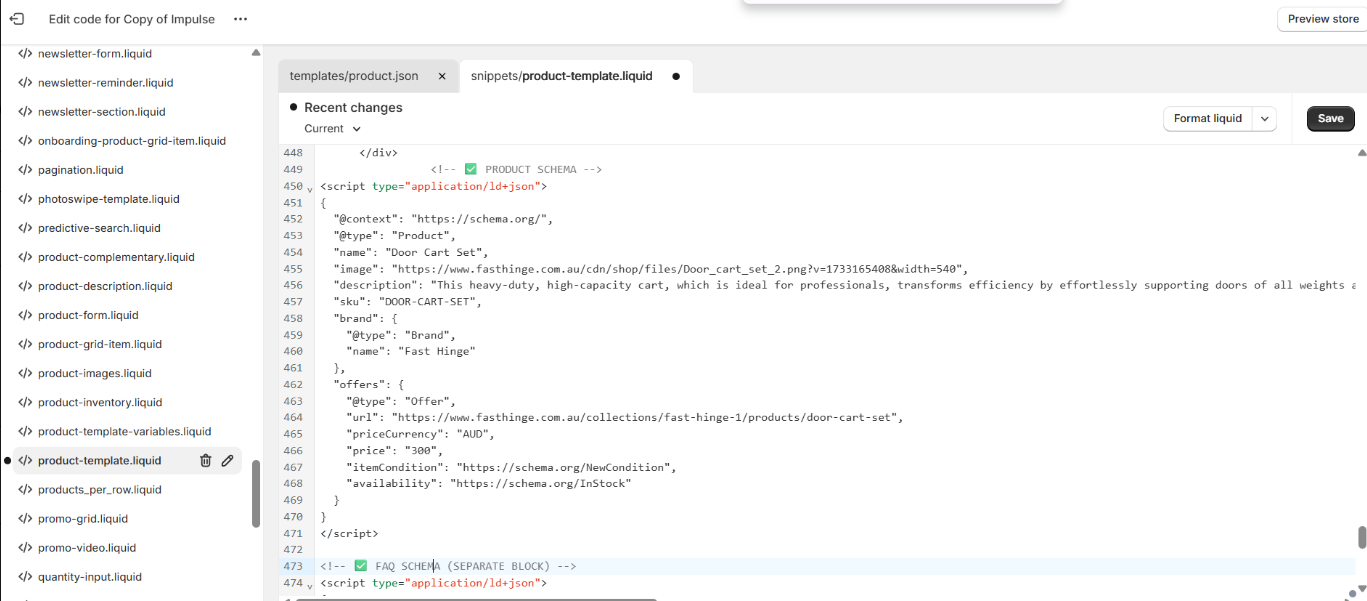Image resolution: width=1367 pixels, height=601 pixels.
Task: Click code icon beside newsletter-form.liquid
Action: coord(25,54)
